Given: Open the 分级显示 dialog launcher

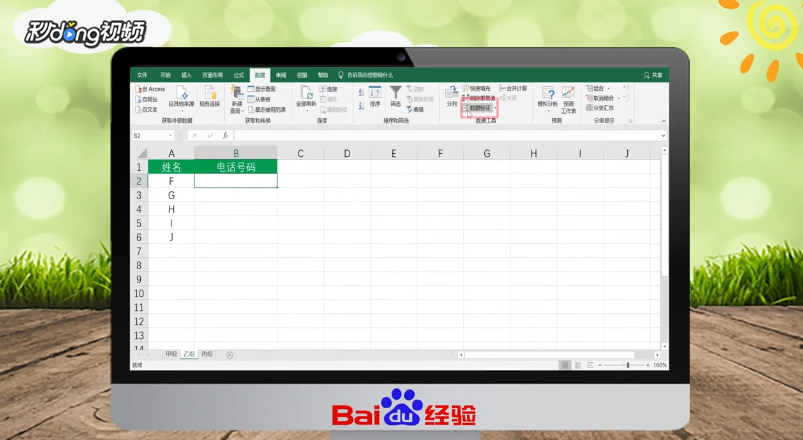Looking at the screenshot, I should [630, 121].
